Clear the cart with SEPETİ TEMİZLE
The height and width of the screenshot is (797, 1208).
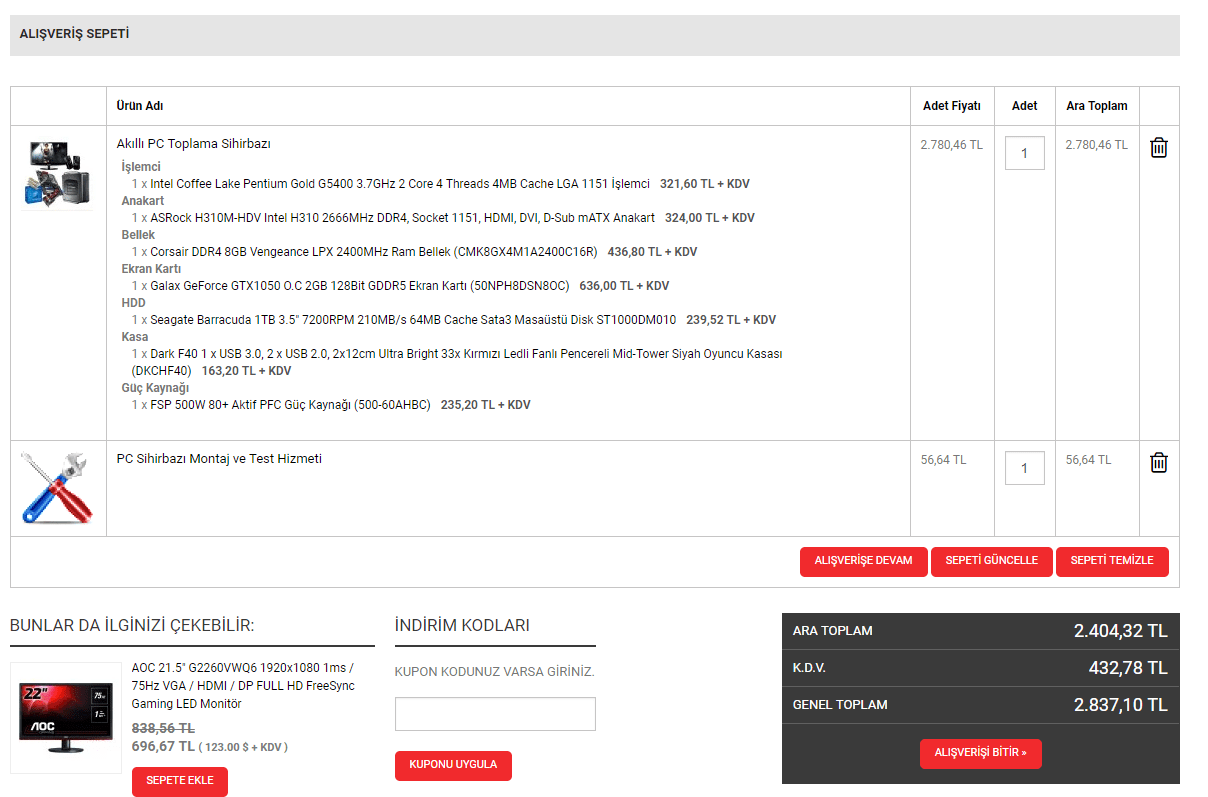click(1112, 561)
